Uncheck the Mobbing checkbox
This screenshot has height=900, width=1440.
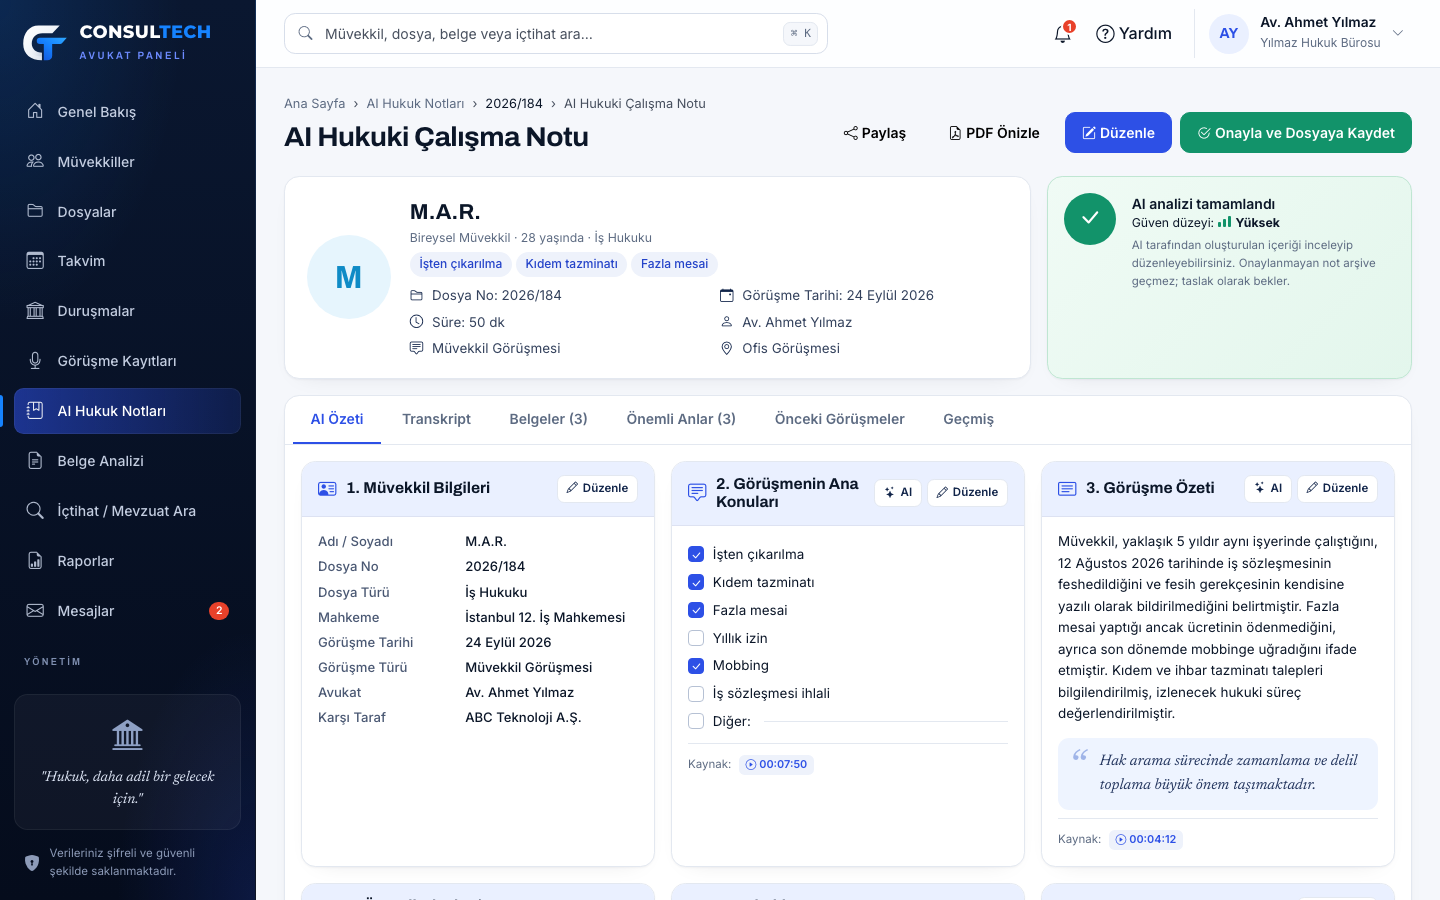696,666
